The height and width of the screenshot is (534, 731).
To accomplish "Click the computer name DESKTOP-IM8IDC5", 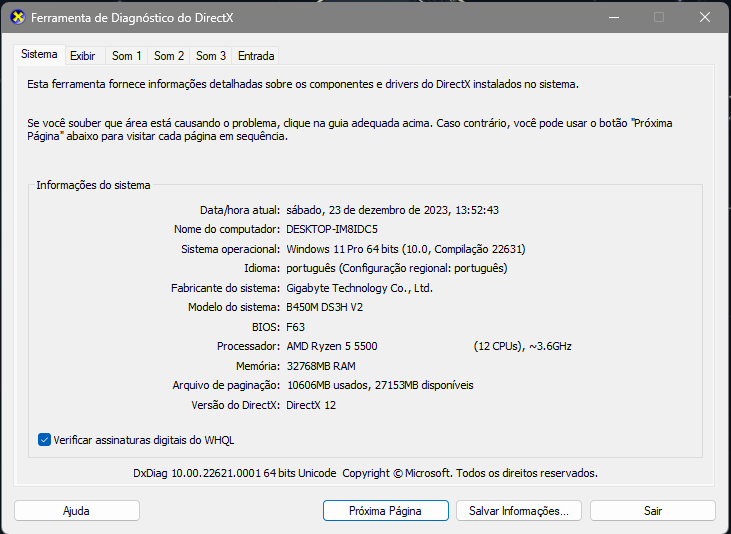I will (332, 229).
